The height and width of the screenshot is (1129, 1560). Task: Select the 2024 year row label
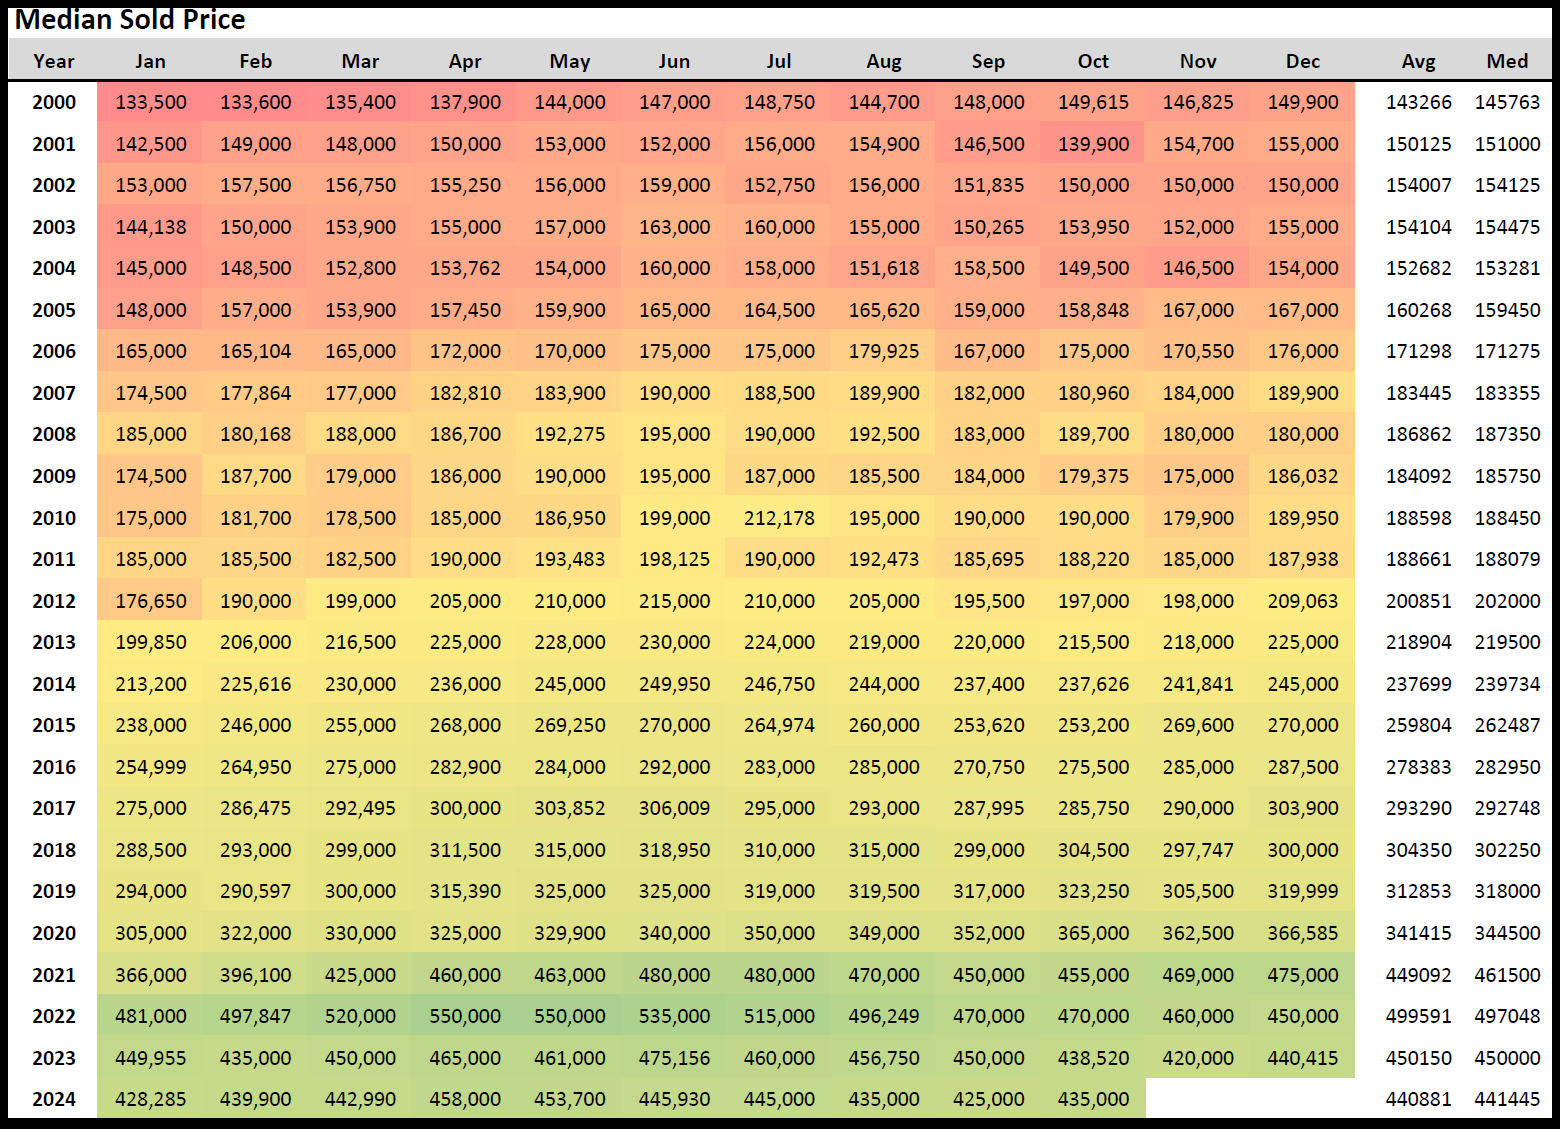(x=54, y=1099)
